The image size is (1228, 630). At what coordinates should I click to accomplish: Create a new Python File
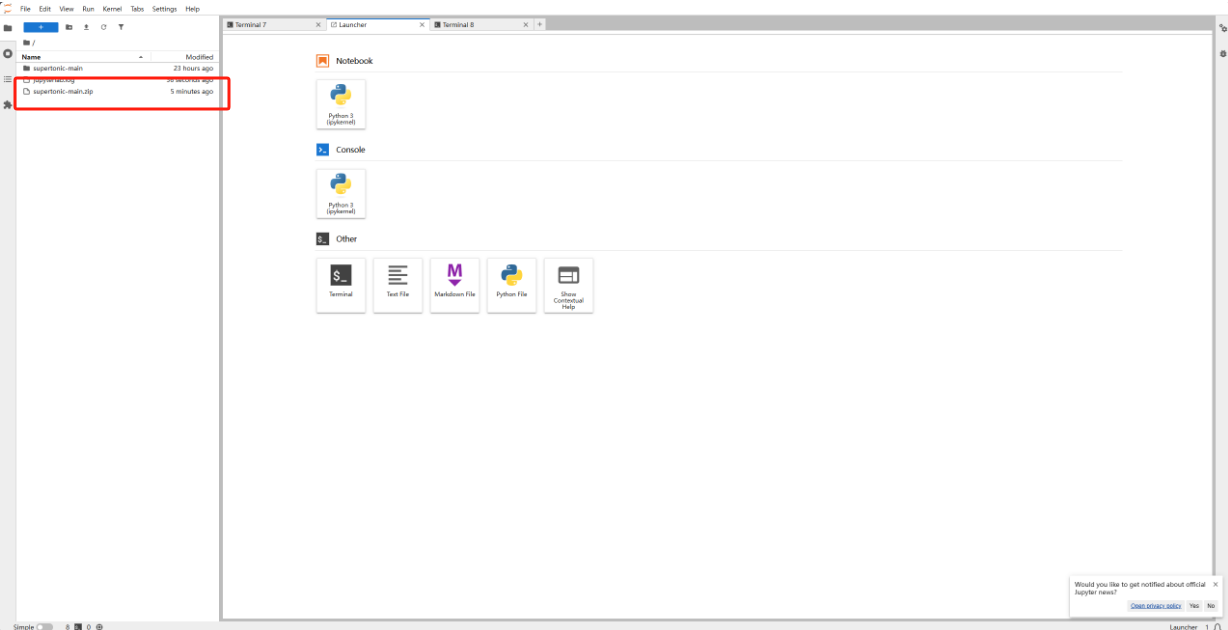coord(512,286)
